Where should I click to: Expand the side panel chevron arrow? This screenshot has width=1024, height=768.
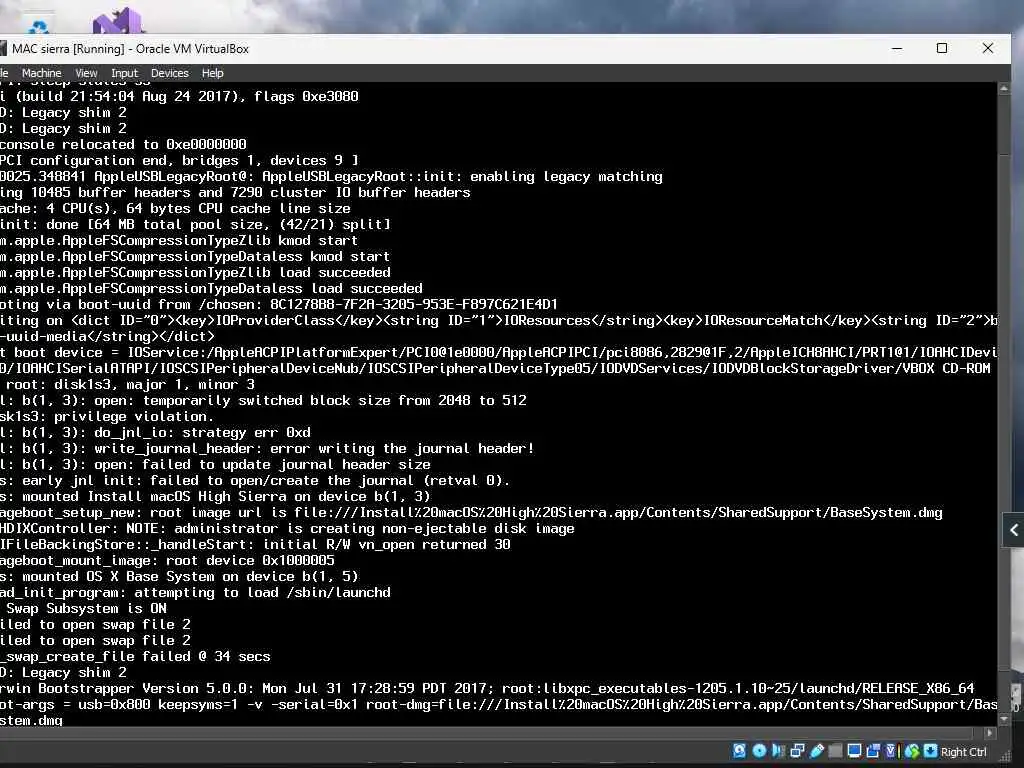(x=1013, y=530)
